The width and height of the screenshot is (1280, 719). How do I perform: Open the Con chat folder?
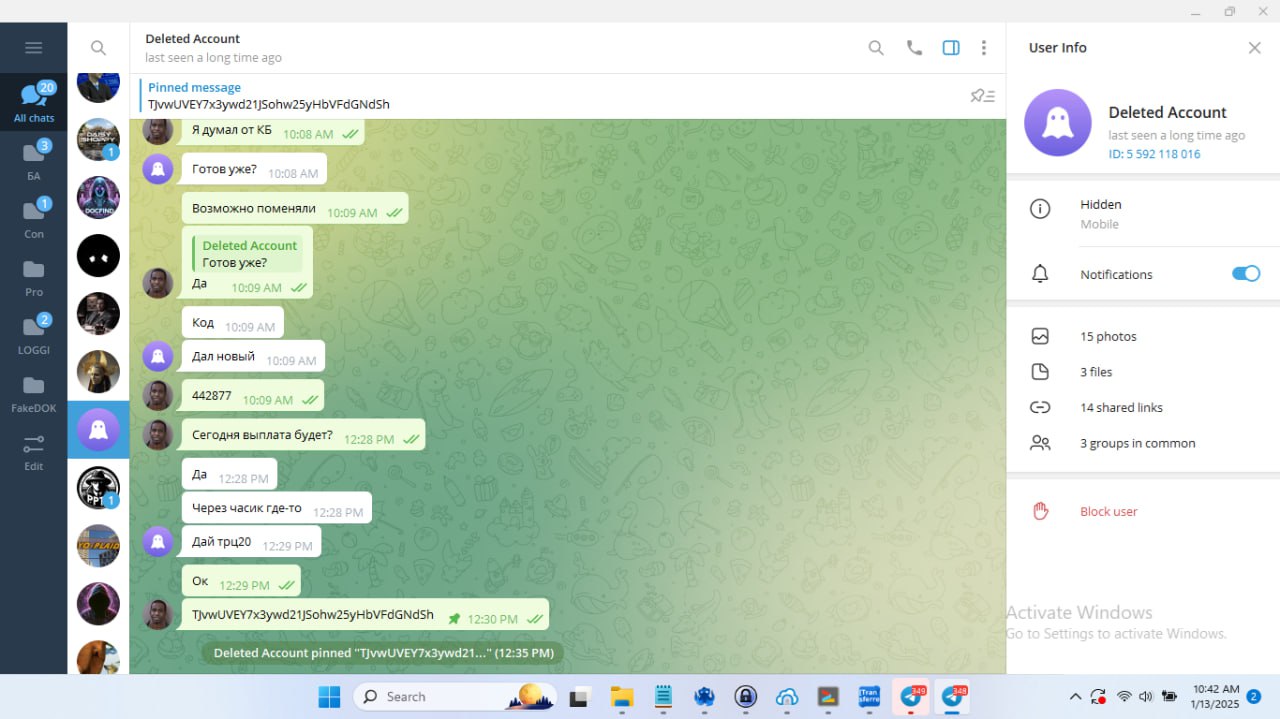34,218
